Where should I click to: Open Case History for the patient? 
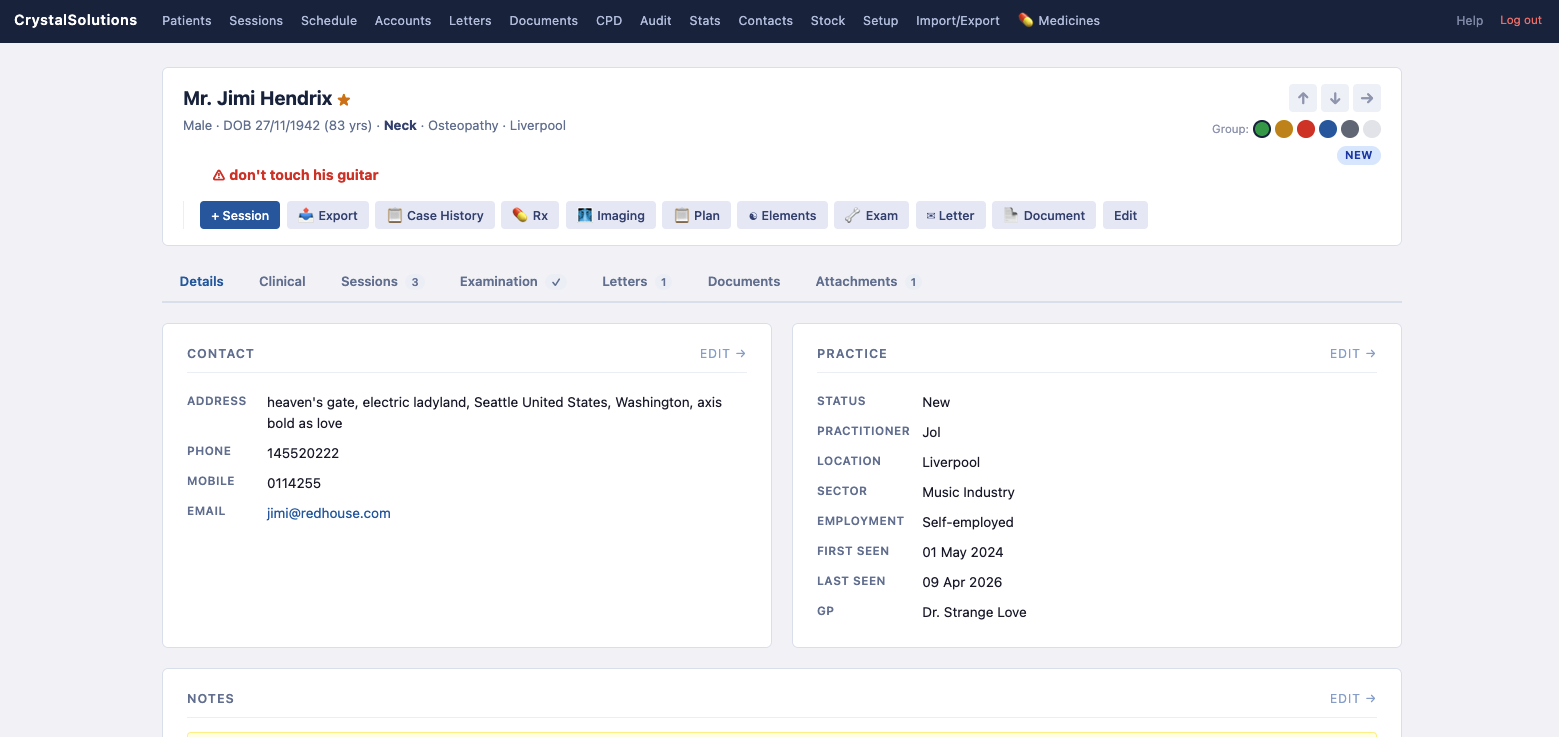[x=435, y=215]
